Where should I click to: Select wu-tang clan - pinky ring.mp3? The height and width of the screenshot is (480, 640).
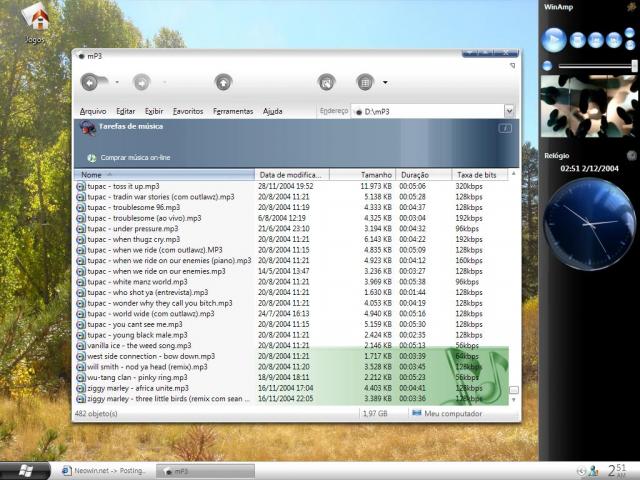pyautogui.click(x=137, y=378)
